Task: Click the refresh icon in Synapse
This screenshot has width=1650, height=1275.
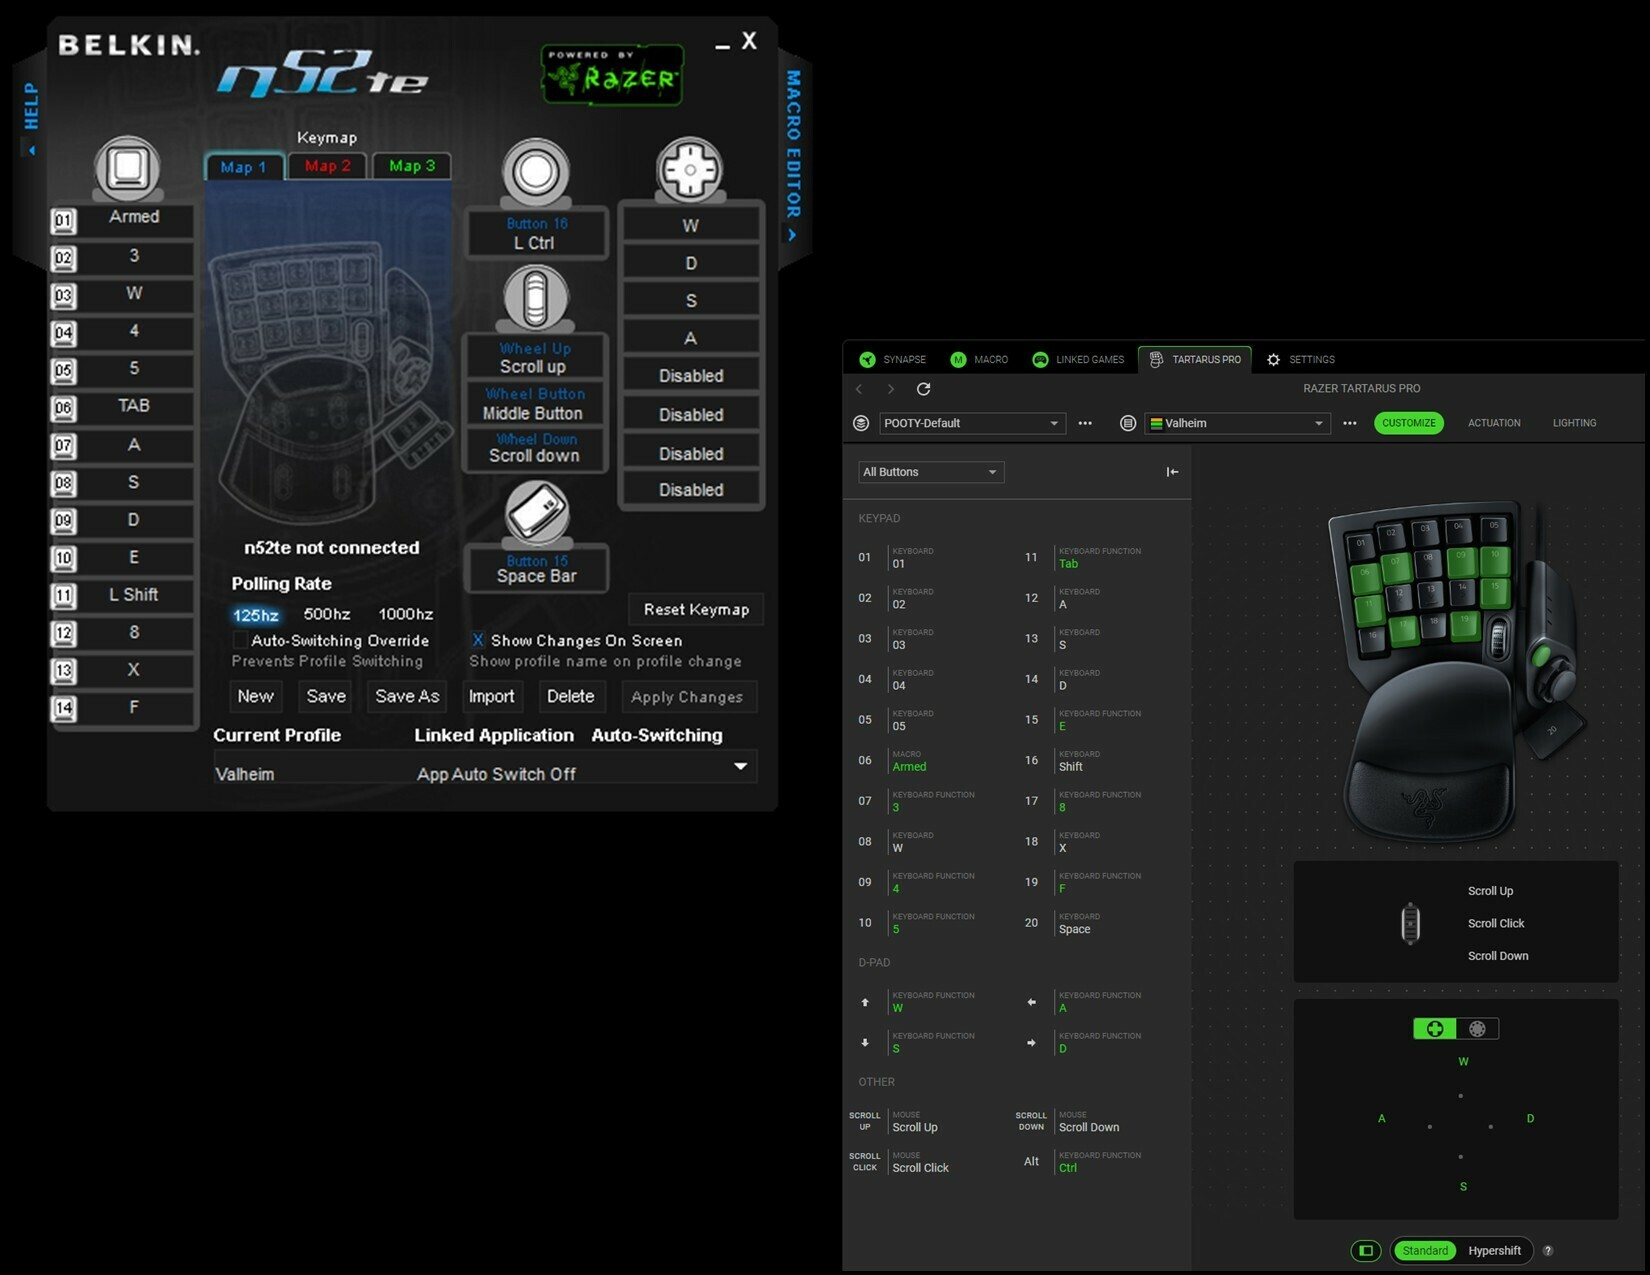Action: (x=923, y=389)
